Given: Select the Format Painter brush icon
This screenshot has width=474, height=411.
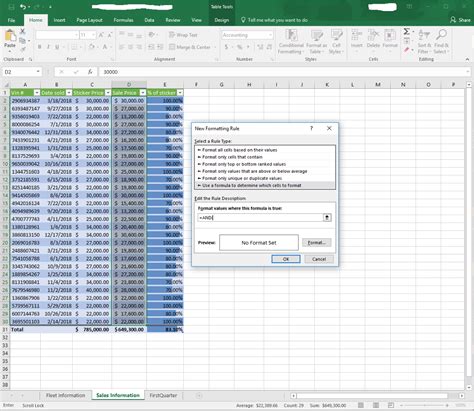Looking at the screenshot, I should point(23,49).
